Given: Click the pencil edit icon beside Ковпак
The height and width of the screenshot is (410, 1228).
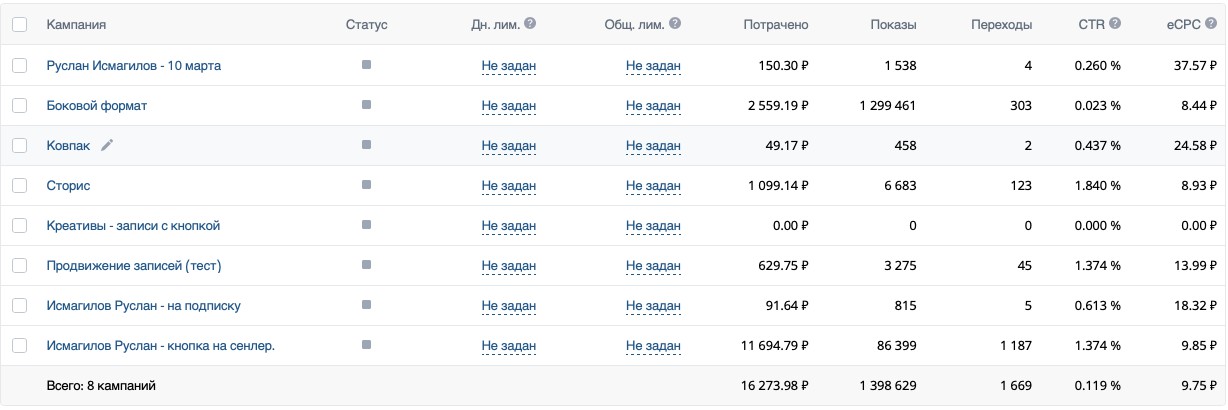Looking at the screenshot, I should tap(107, 145).
